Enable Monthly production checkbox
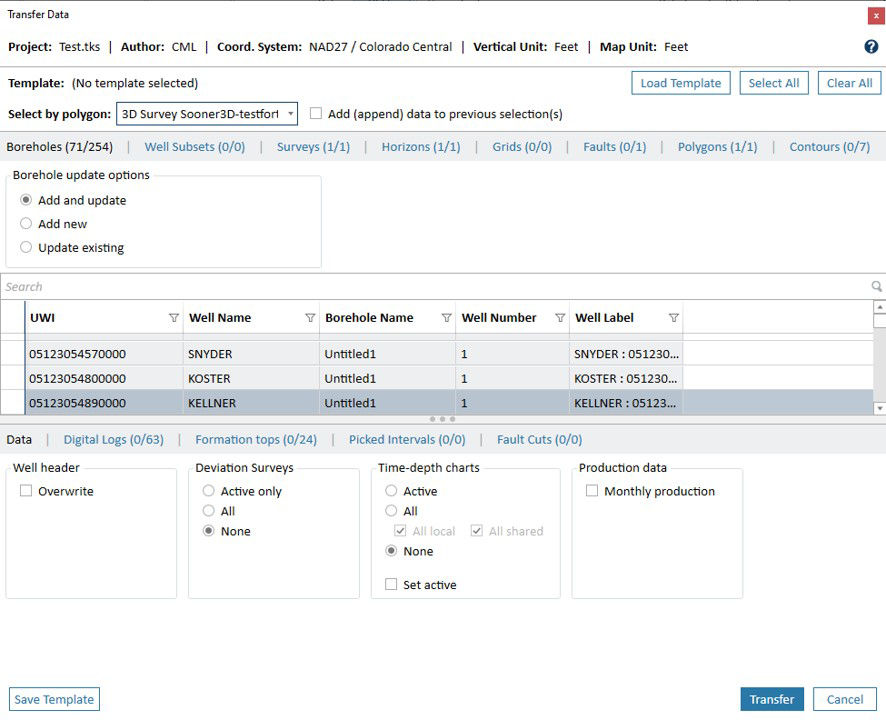 point(592,491)
